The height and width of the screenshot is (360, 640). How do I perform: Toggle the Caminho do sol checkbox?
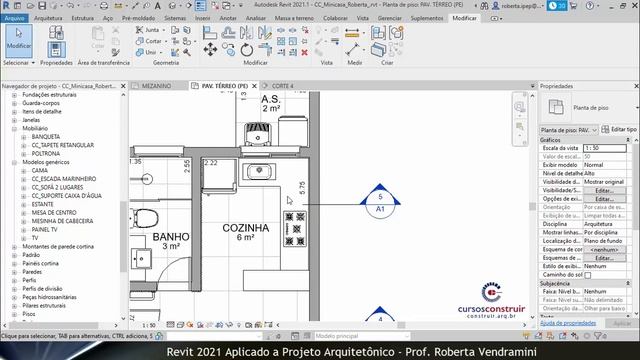588,275
